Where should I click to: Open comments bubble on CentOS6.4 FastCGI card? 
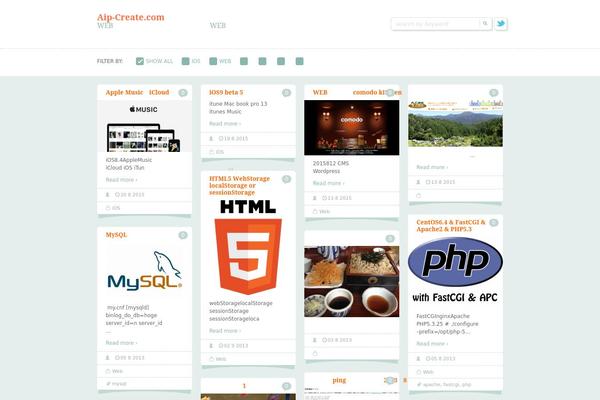click(494, 223)
